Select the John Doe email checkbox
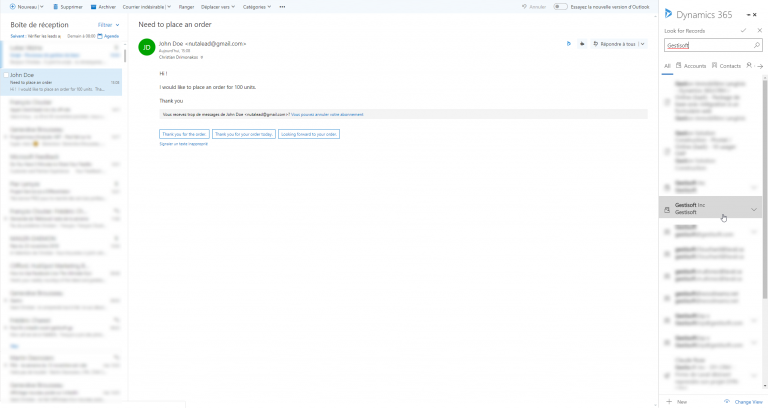 click(x=6, y=75)
